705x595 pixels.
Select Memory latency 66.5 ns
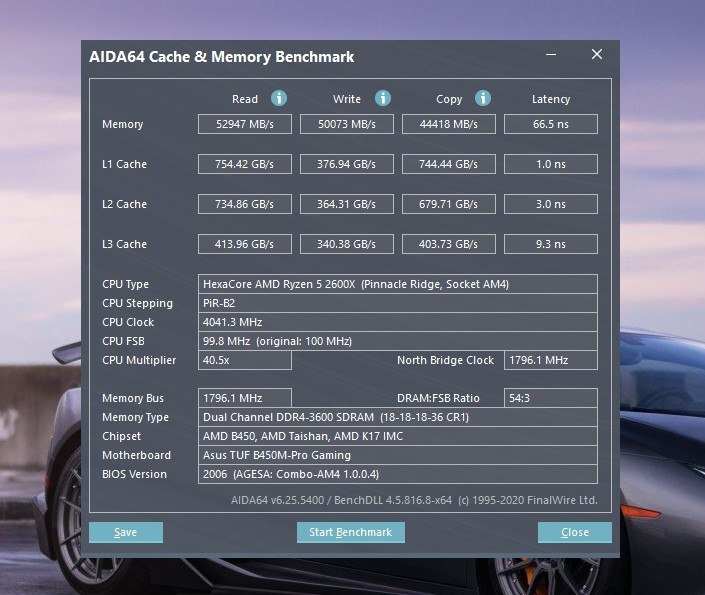click(x=551, y=124)
